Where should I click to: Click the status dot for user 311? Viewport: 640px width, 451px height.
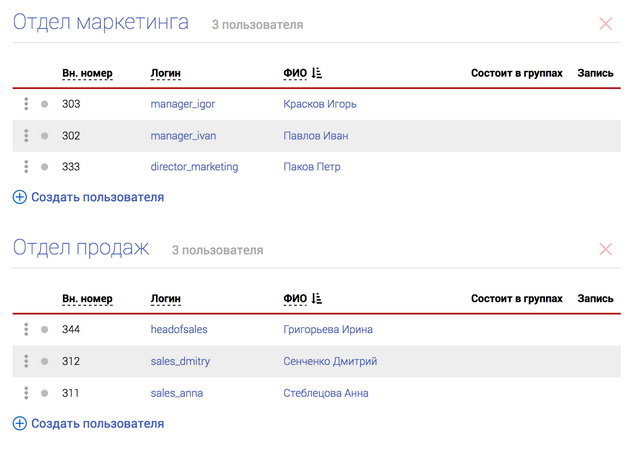pyautogui.click(x=45, y=393)
